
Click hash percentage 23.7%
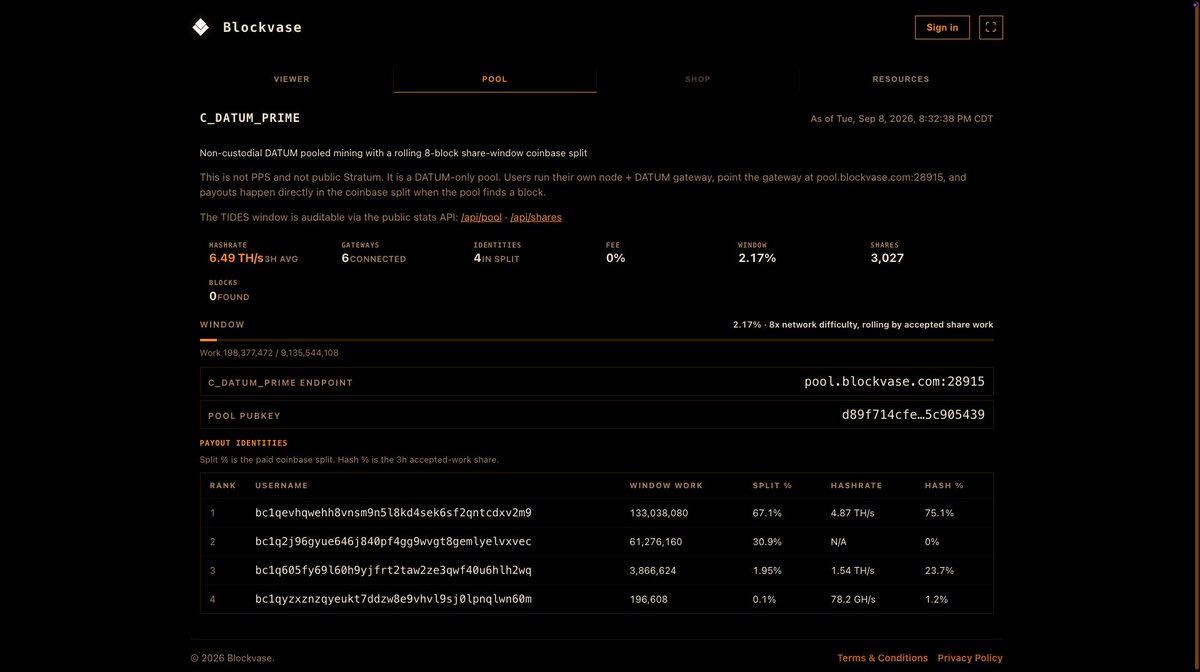(x=940, y=571)
